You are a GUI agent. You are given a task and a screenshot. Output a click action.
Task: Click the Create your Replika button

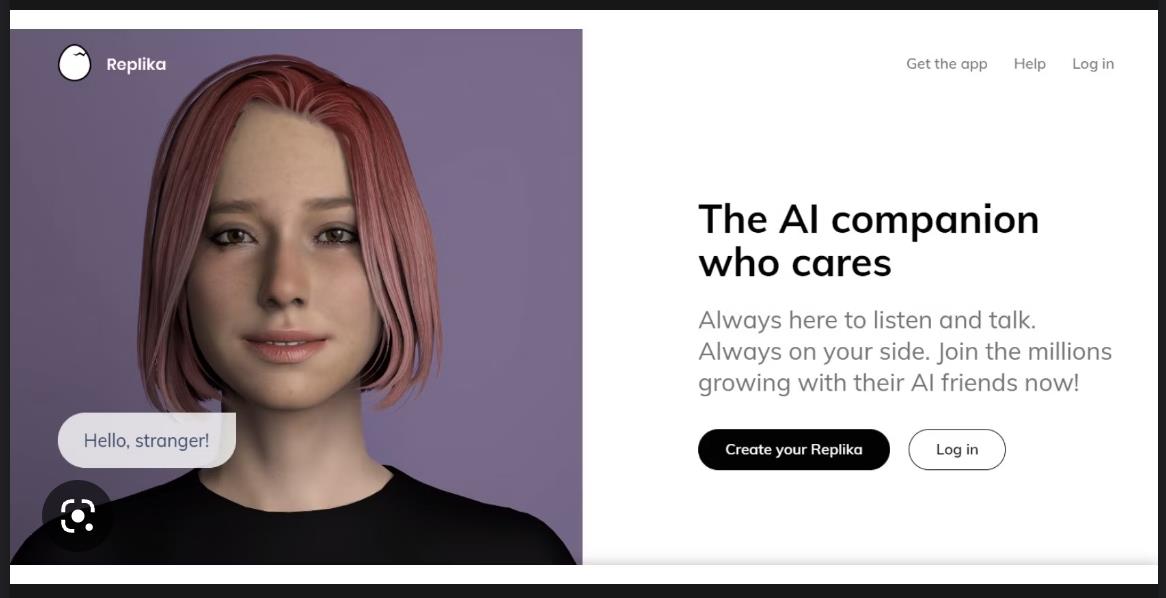click(x=793, y=449)
